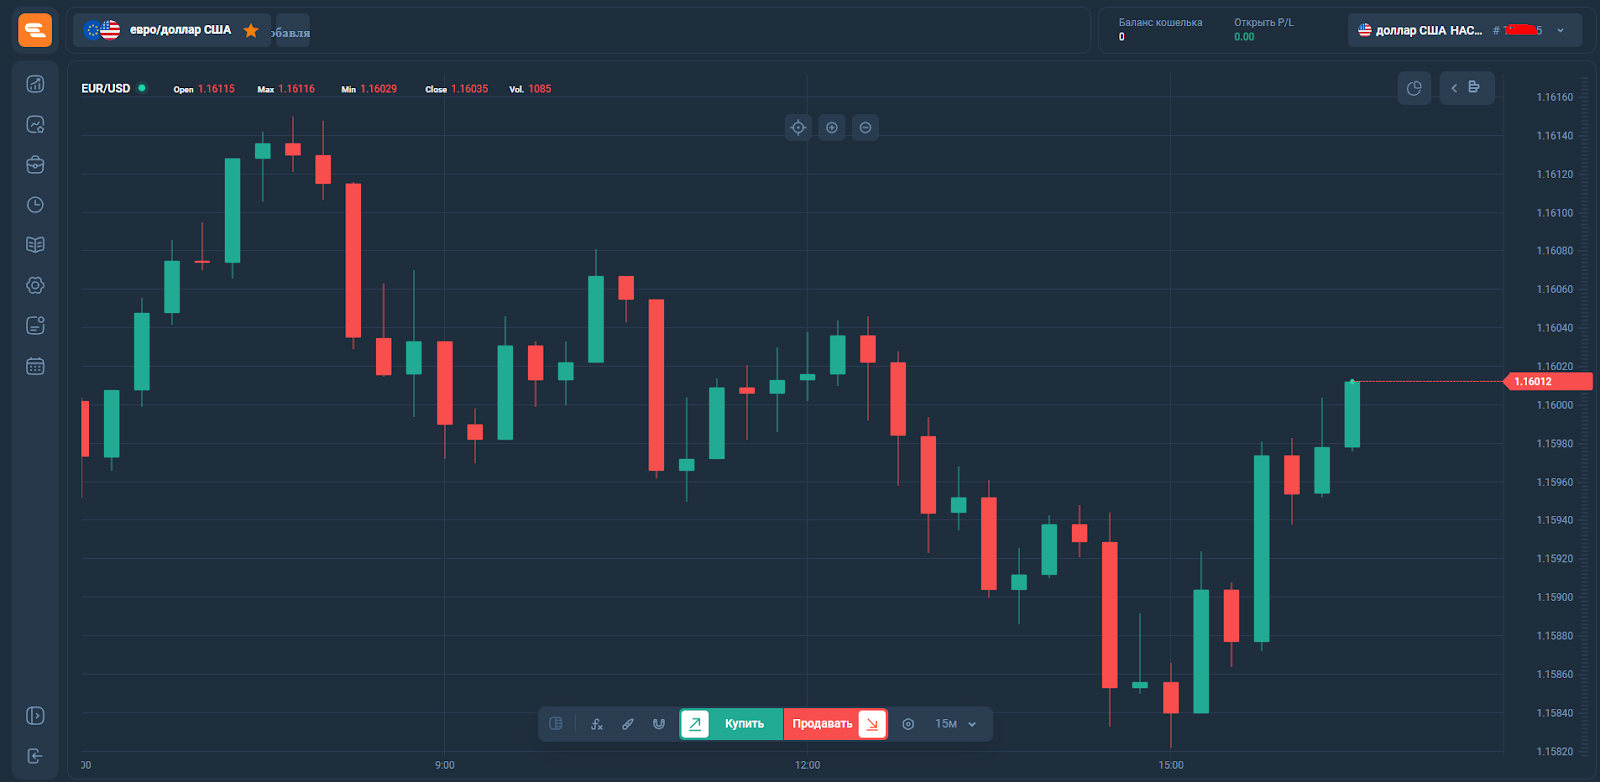Click the add instrument tab
Image resolution: width=1600 pixels, height=782 pixels.
click(292, 32)
